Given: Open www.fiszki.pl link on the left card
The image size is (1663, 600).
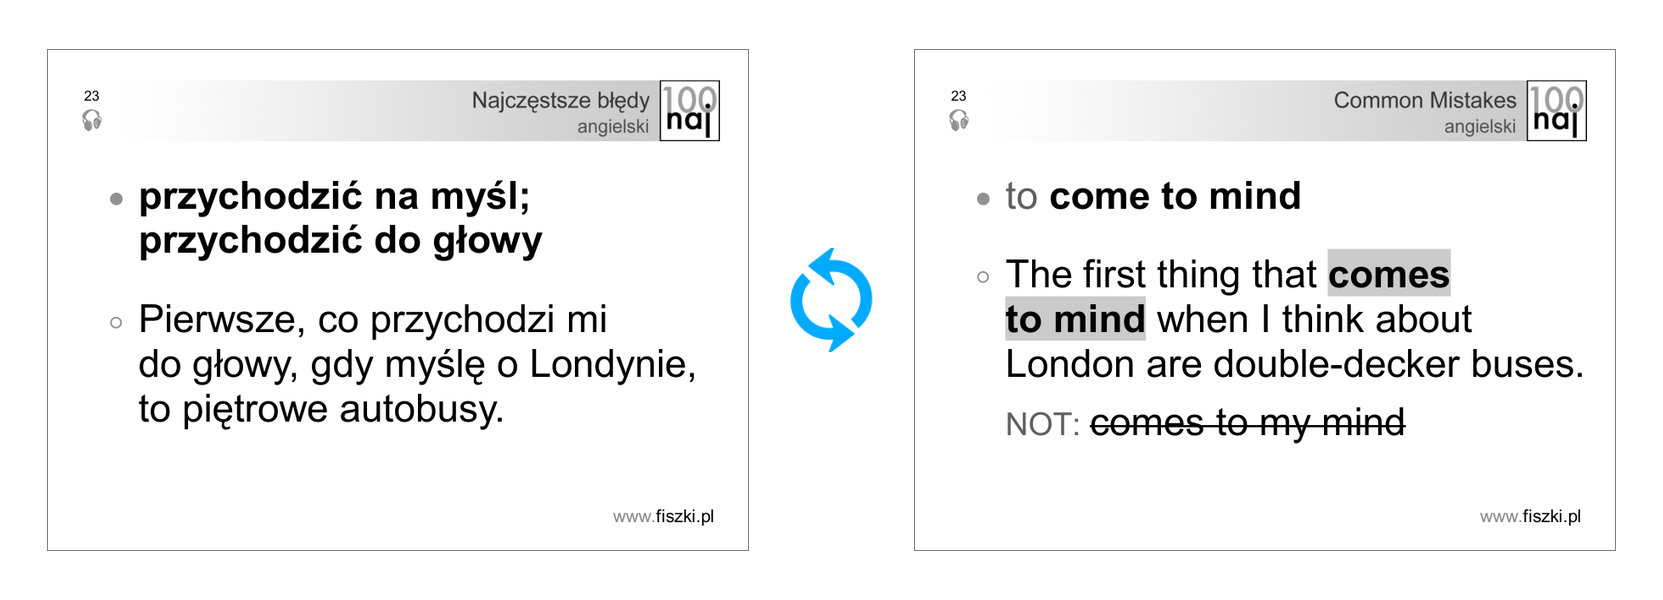Looking at the screenshot, I should point(663,516).
